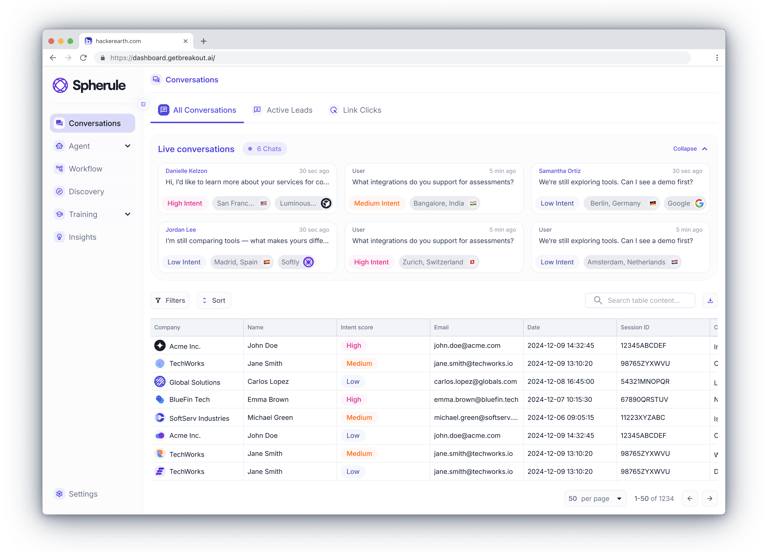Open Samantha Ortiz's live conversation card
Viewport: 768px width, 553px height.
tap(621, 189)
